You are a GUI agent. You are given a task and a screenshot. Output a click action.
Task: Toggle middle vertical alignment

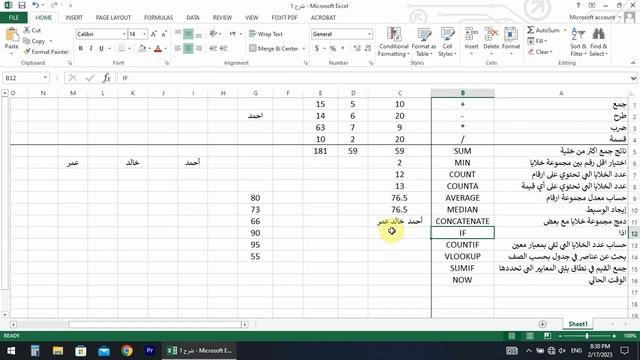pyautogui.click(x=188, y=34)
